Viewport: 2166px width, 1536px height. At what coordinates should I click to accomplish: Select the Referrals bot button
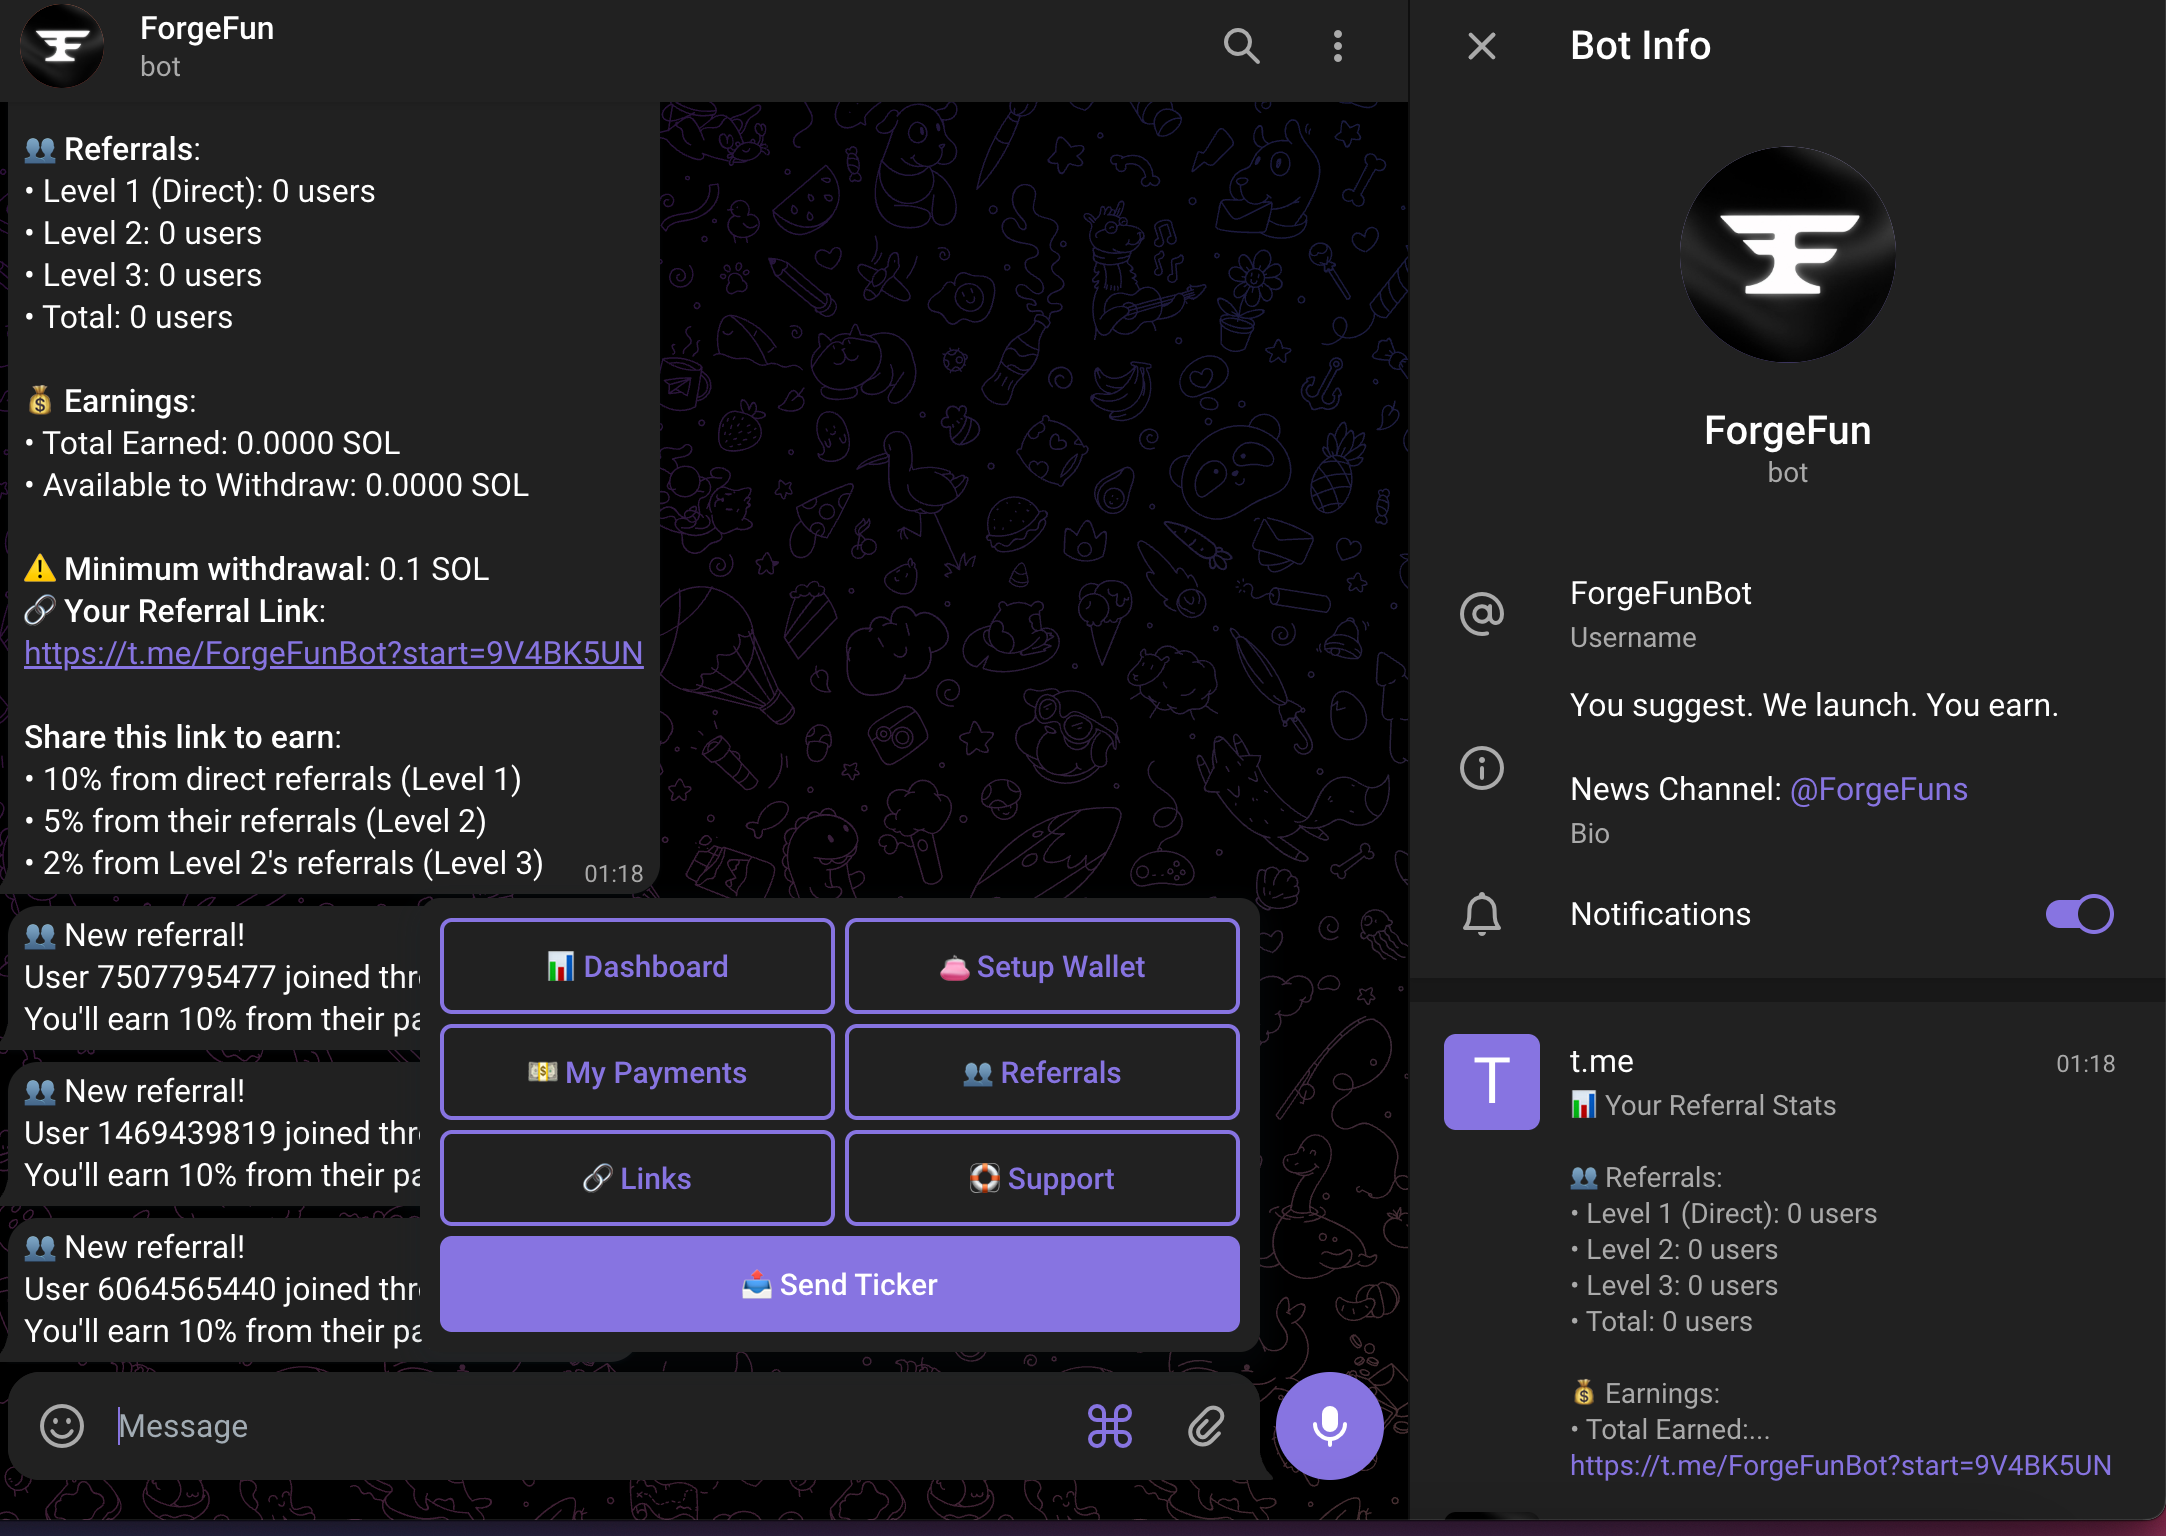[1042, 1072]
